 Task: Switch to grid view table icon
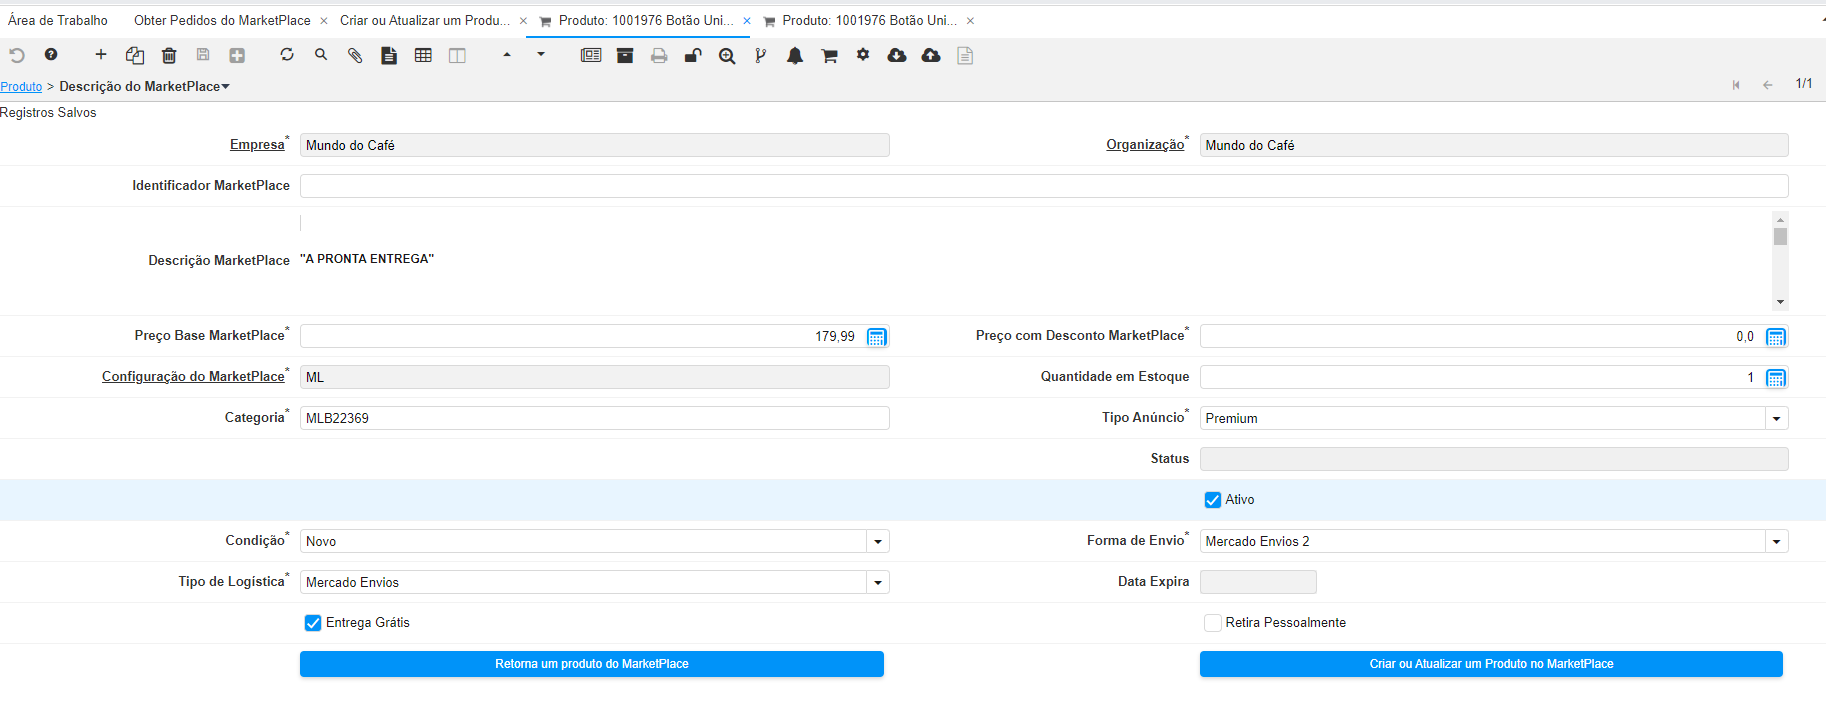[423, 56]
